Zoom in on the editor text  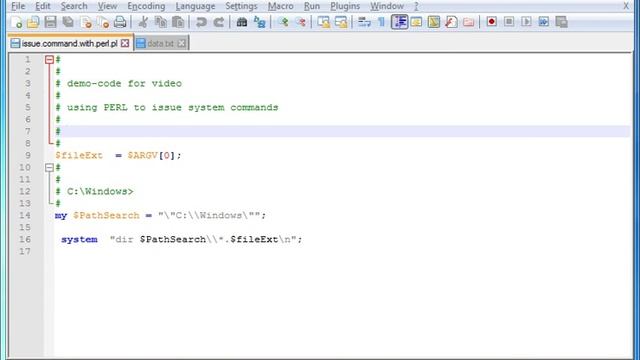[283, 22]
